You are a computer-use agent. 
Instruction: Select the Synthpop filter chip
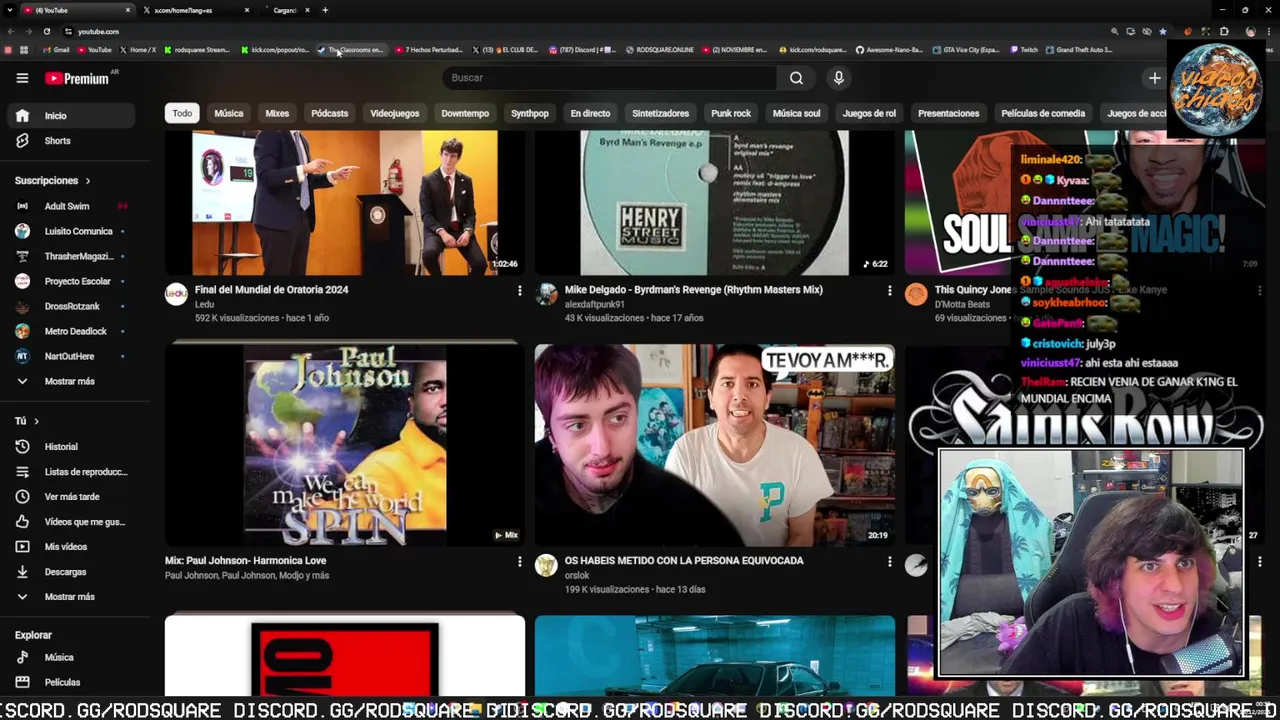coord(530,114)
